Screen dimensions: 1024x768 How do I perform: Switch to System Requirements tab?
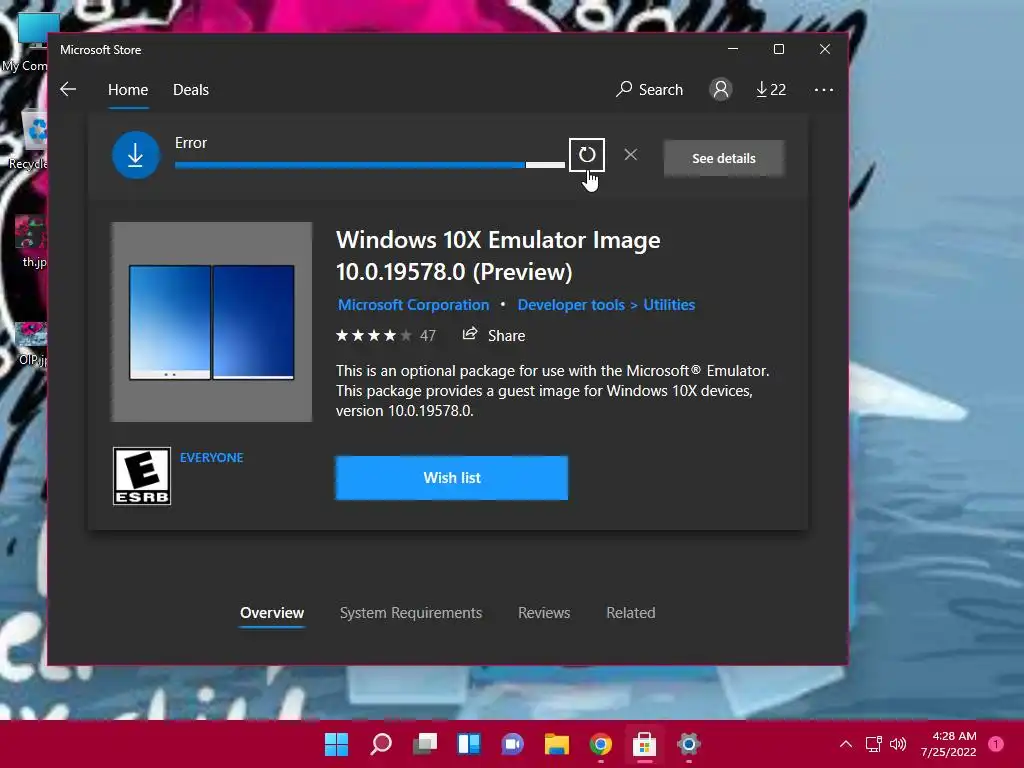pos(411,613)
